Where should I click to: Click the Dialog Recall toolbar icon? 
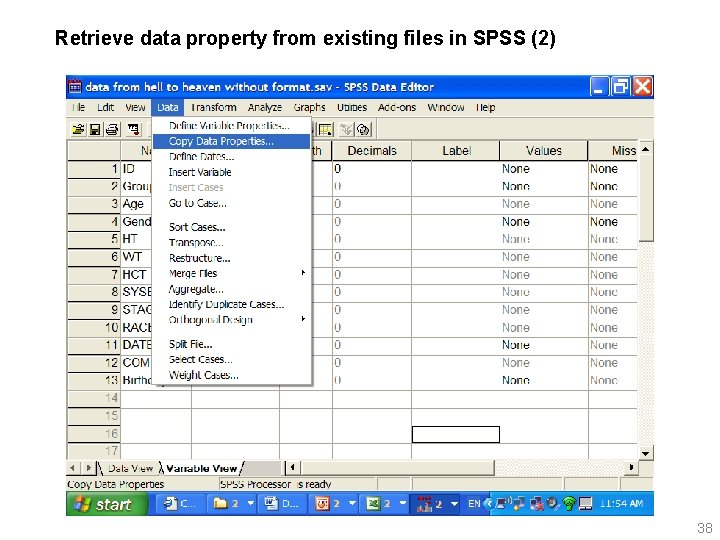pyautogui.click(x=134, y=130)
